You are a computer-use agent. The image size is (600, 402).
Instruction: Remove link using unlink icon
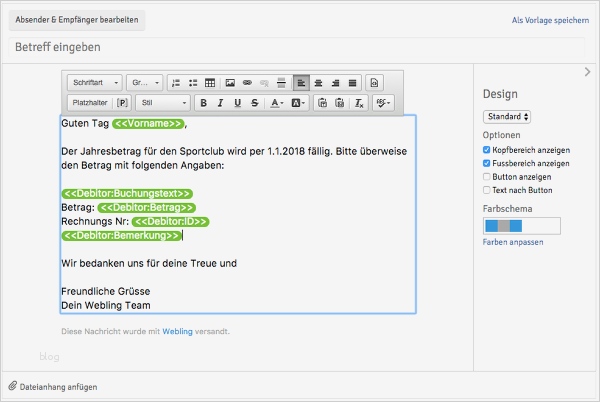[x=264, y=83]
